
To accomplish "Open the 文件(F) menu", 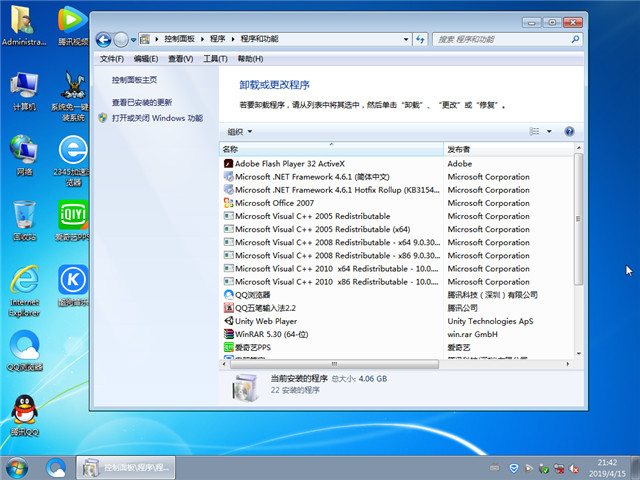I will (111, 59).
